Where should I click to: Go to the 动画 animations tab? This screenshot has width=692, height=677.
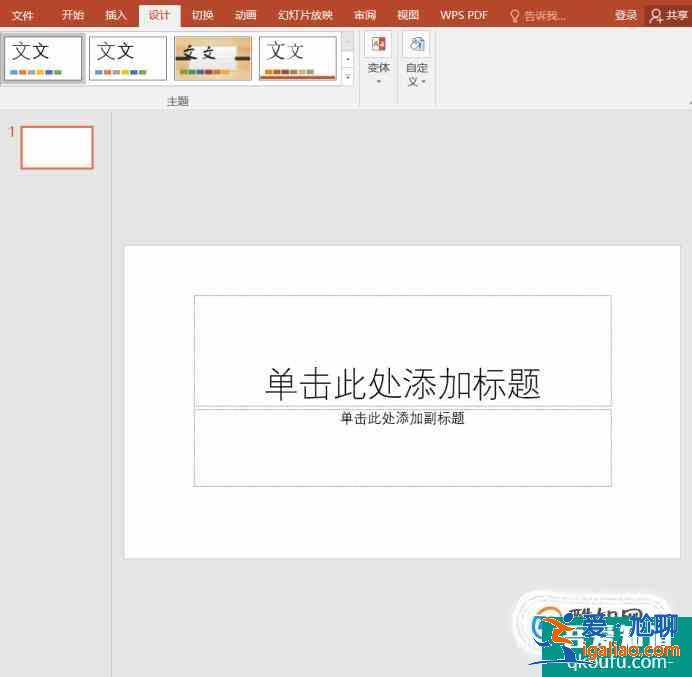[x=245, y=16]
